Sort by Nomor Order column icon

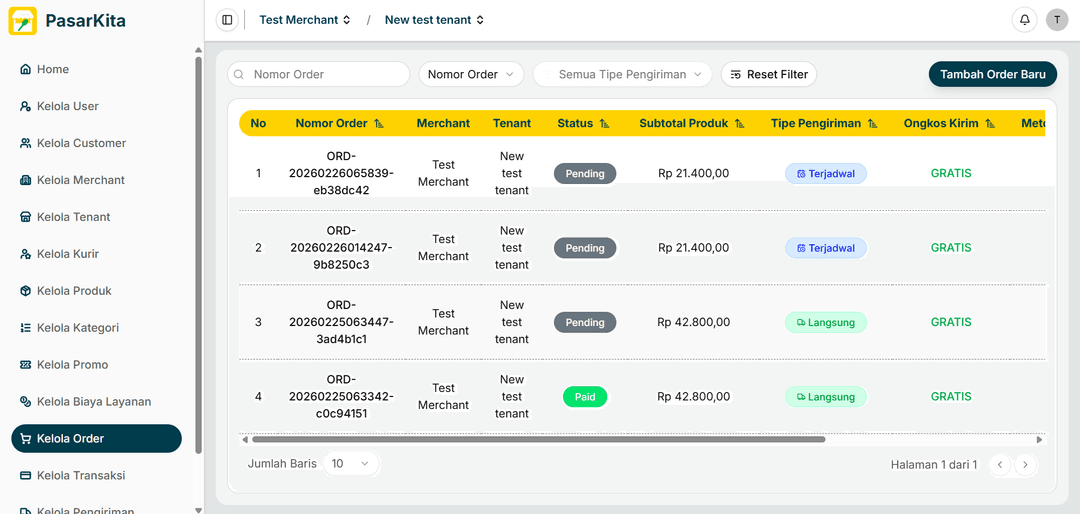(x=379, y=124)
